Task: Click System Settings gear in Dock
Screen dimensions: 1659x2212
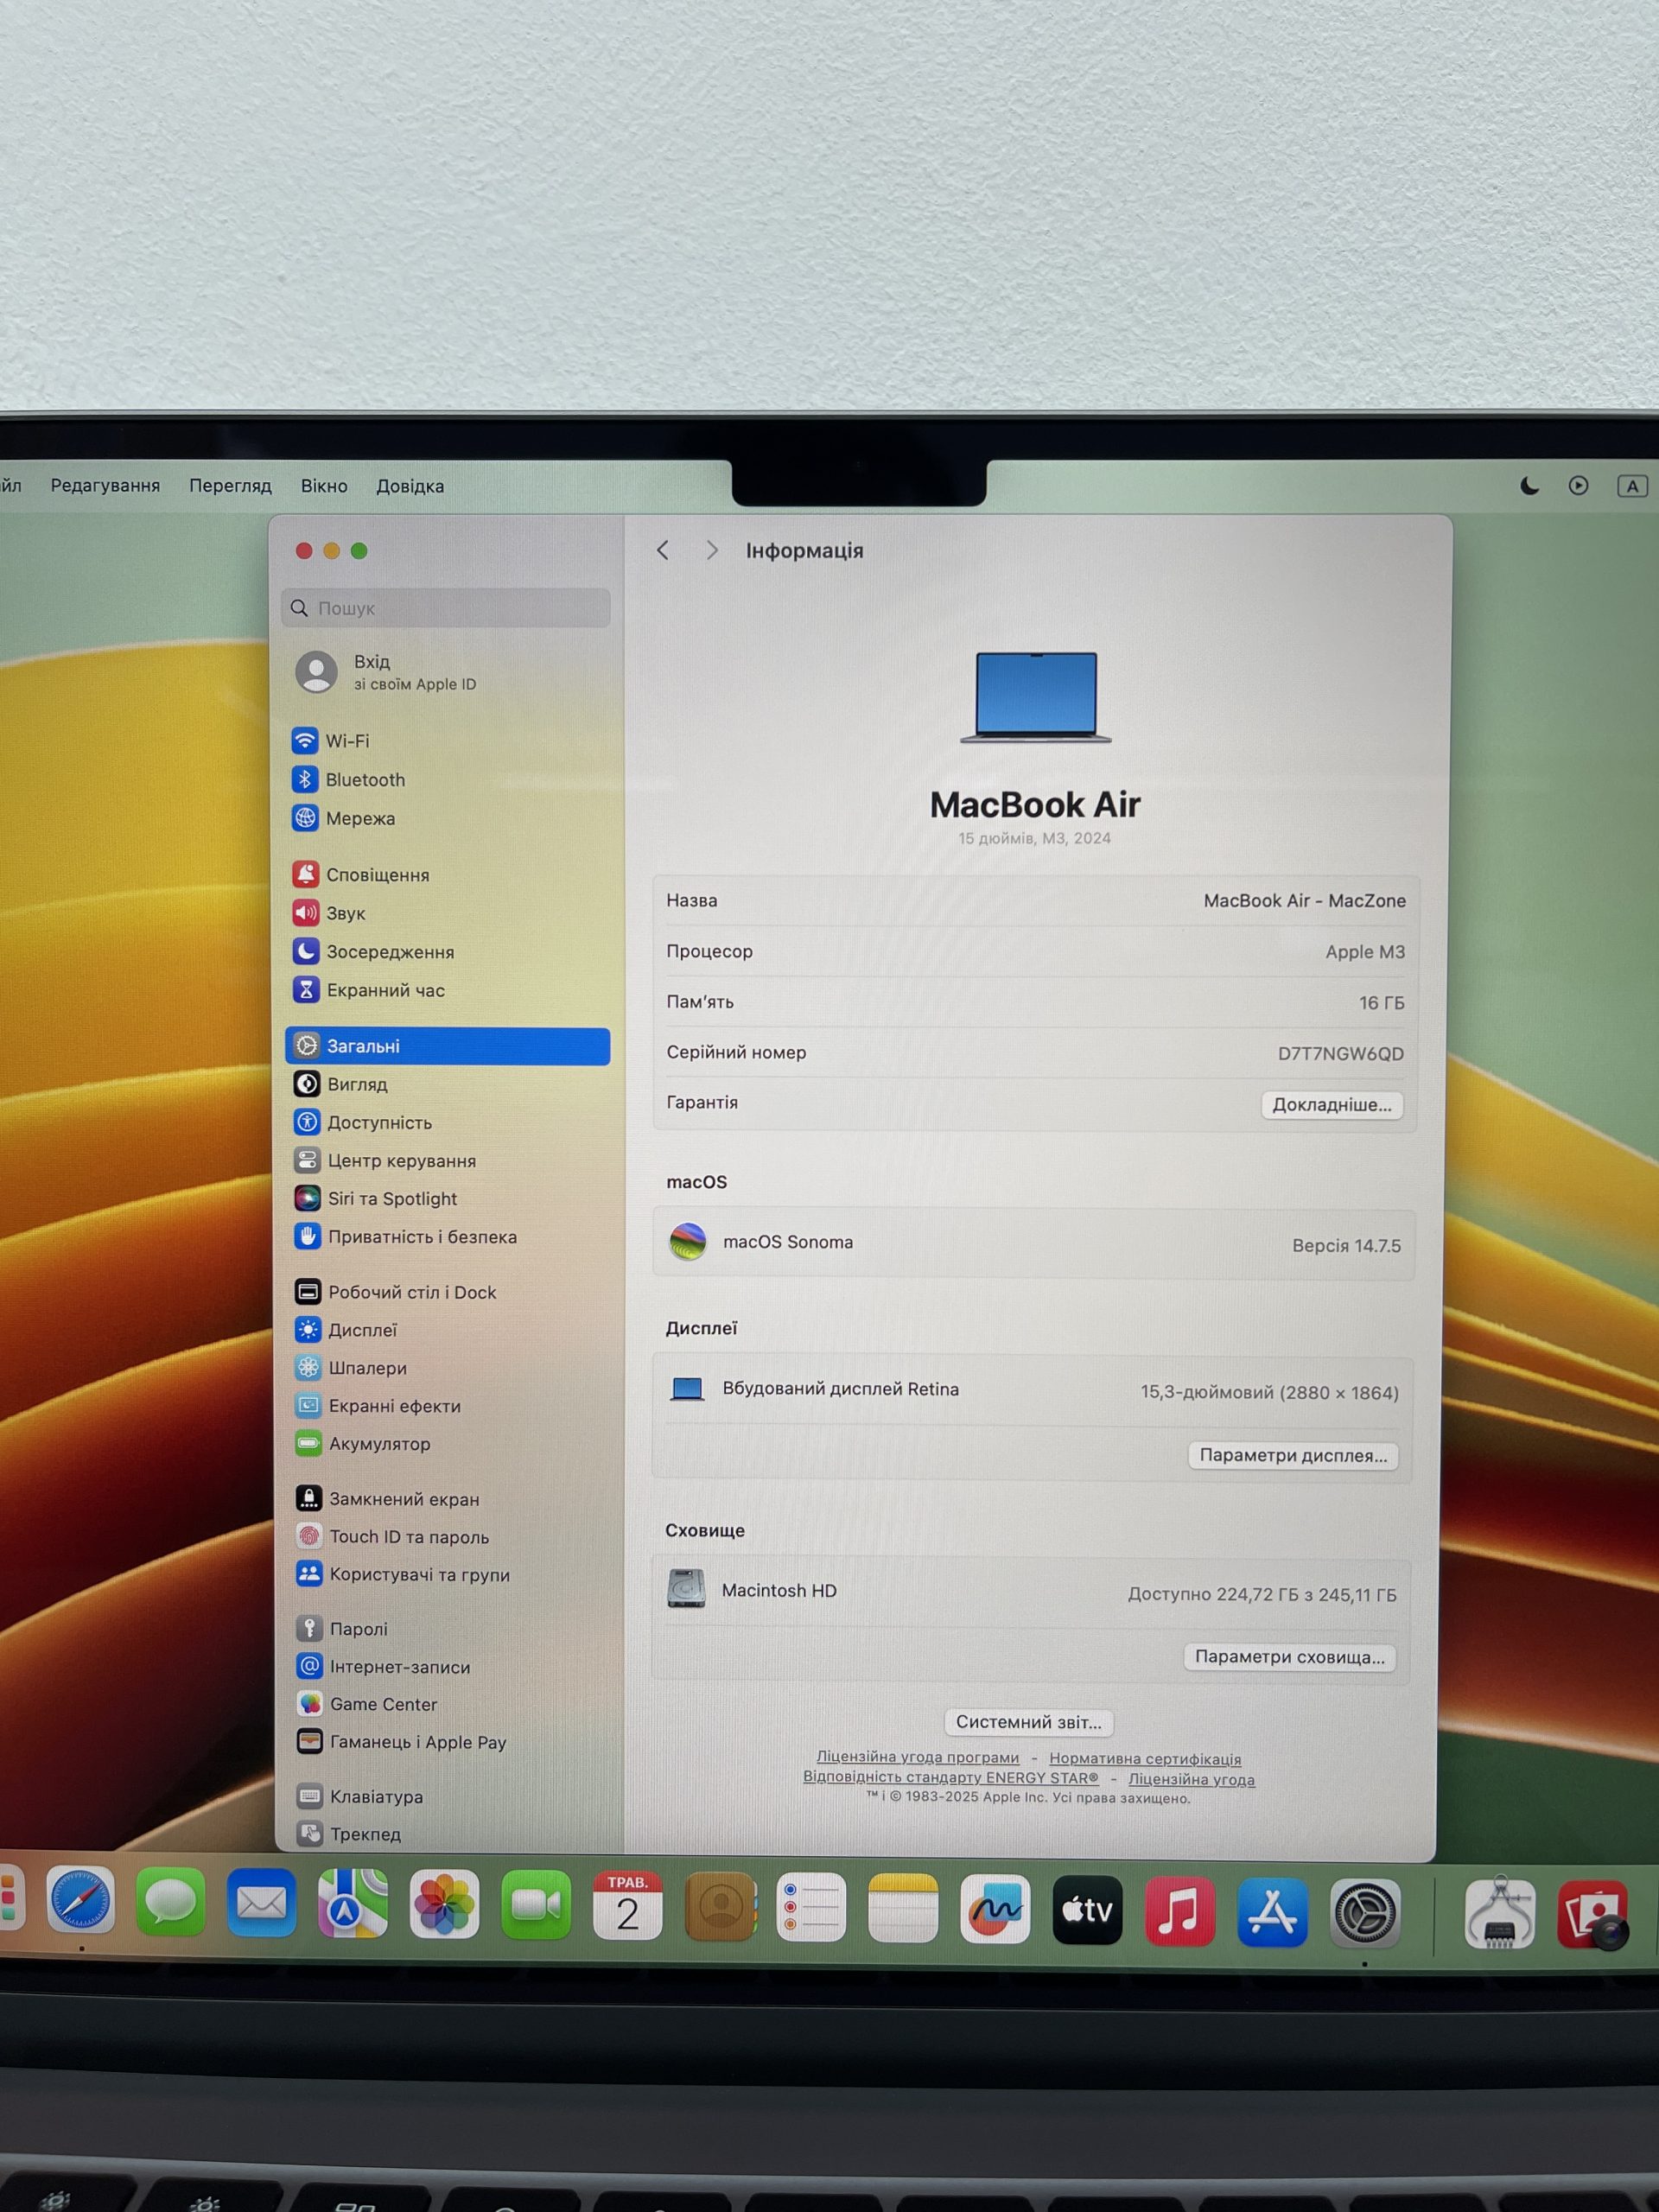Action: (1365, 1913)
